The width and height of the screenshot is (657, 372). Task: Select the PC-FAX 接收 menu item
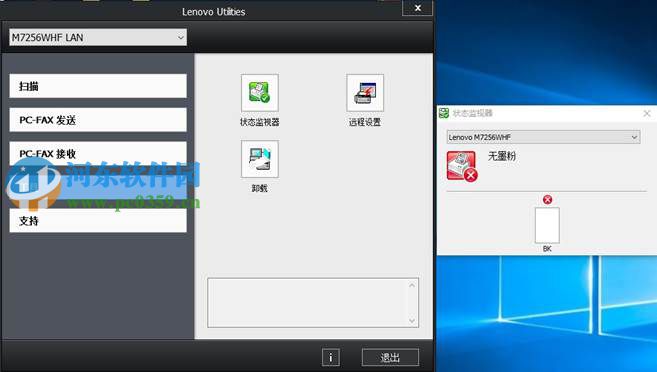tap(98, 153)
